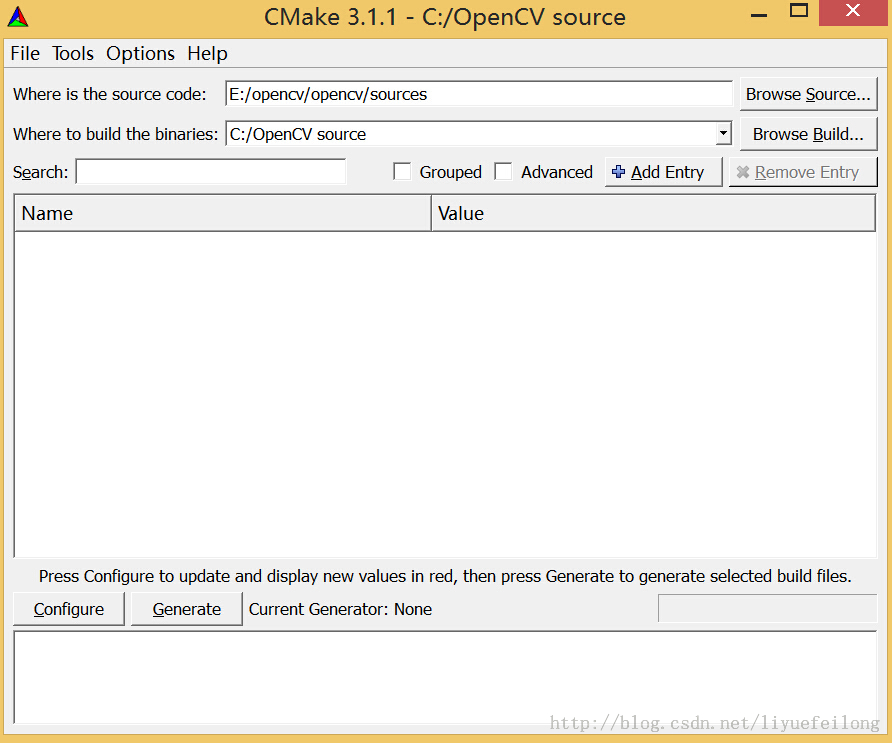The width and height of the screenshot is (892, 743).
Task: Click the CMake logo icon in title bar
Action: [x=18, y=17]
